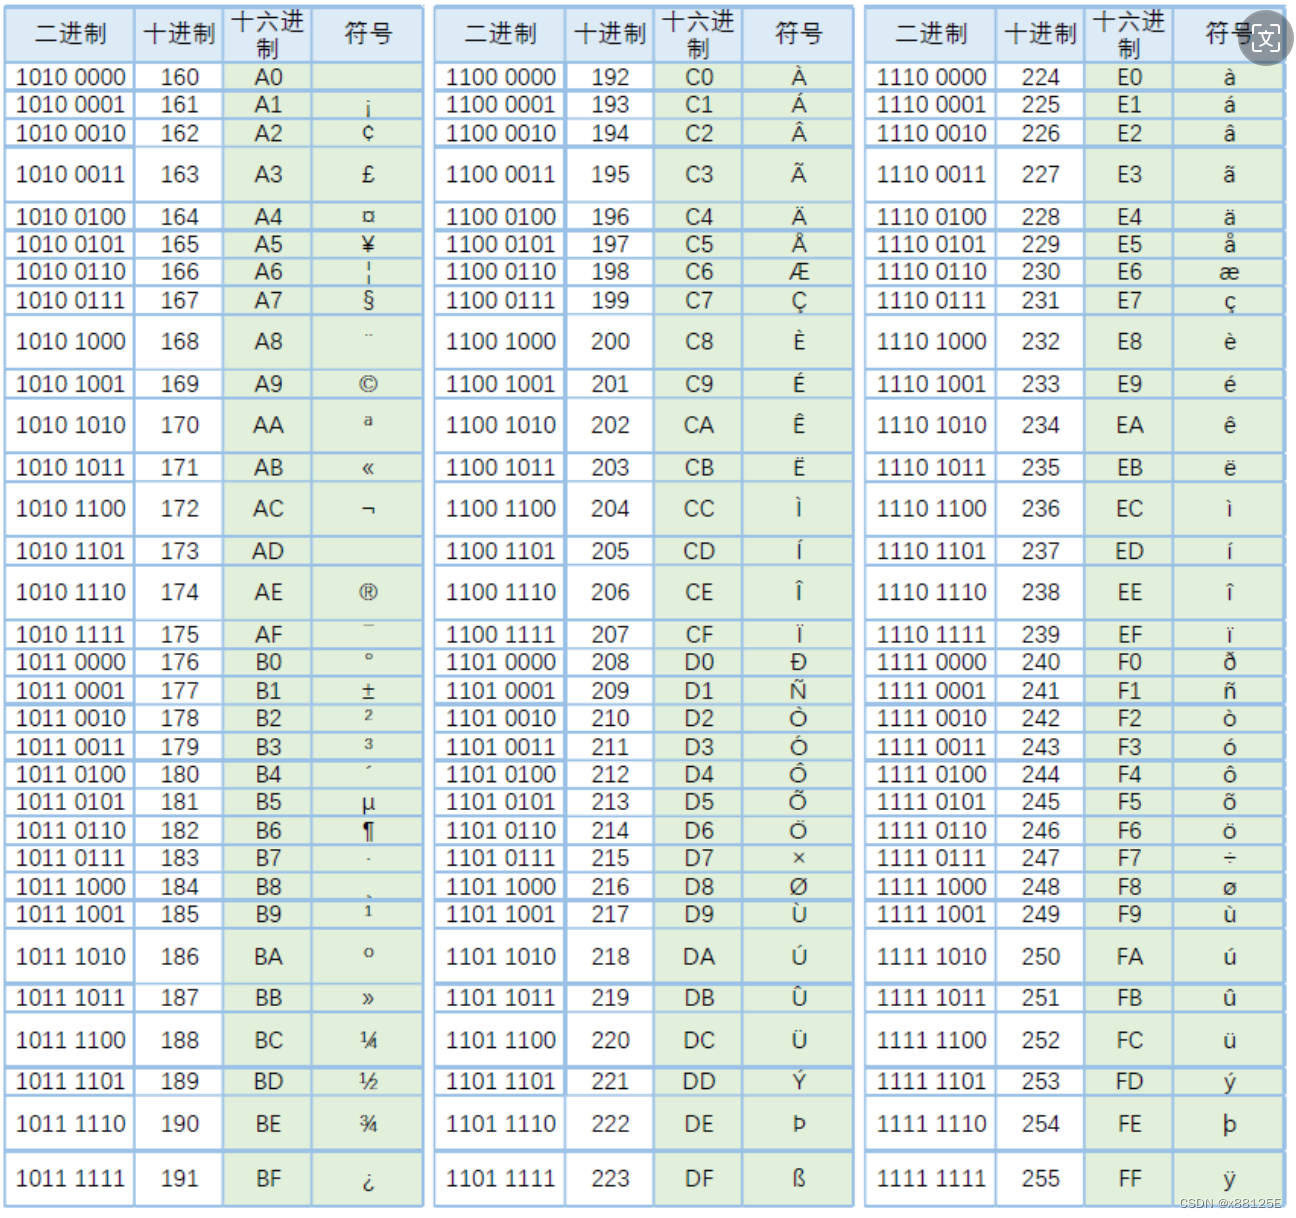Click the ¾ fraction symbol
Screen dimensions: 1296x1218
[x=368, y=1124]
